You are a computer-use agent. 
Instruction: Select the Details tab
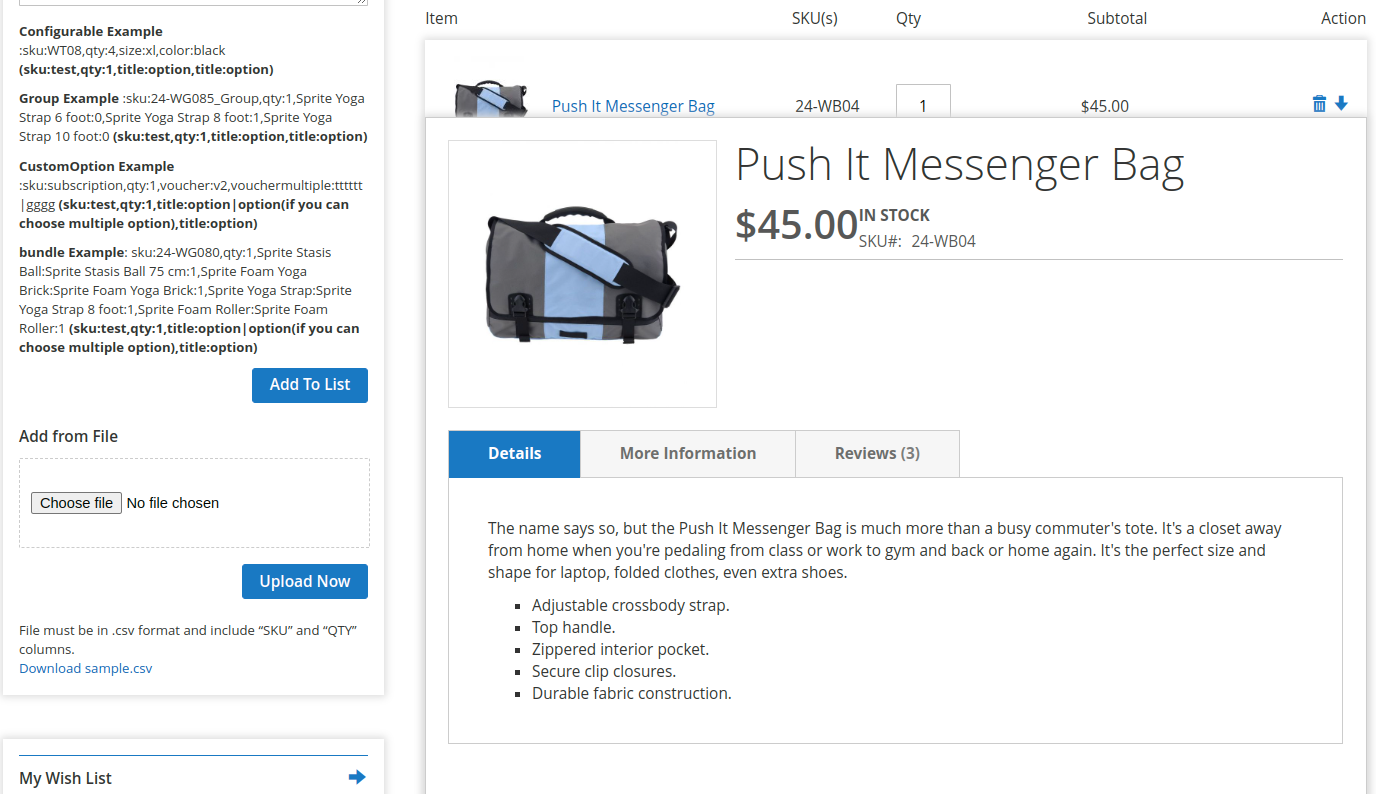[514, 453]
